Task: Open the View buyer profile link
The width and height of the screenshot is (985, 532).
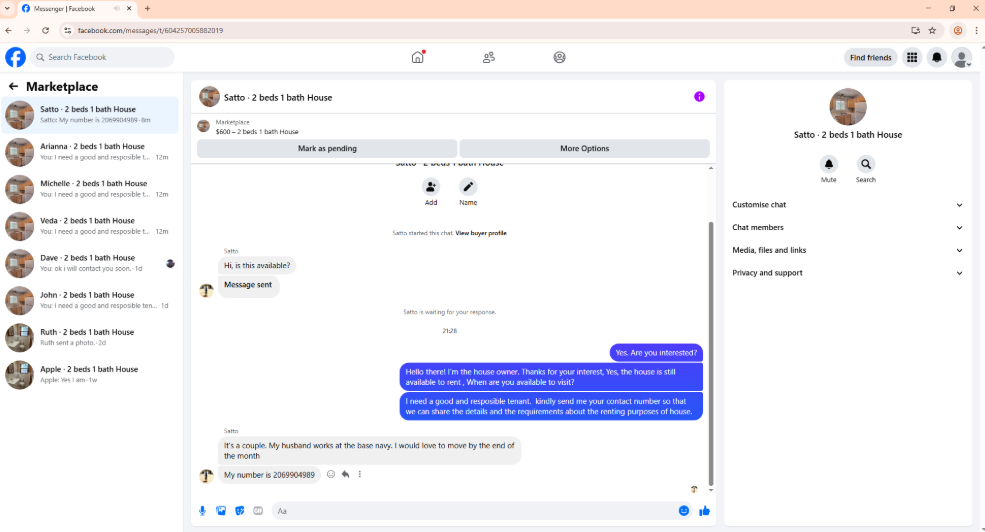Action: pos(481,233)
